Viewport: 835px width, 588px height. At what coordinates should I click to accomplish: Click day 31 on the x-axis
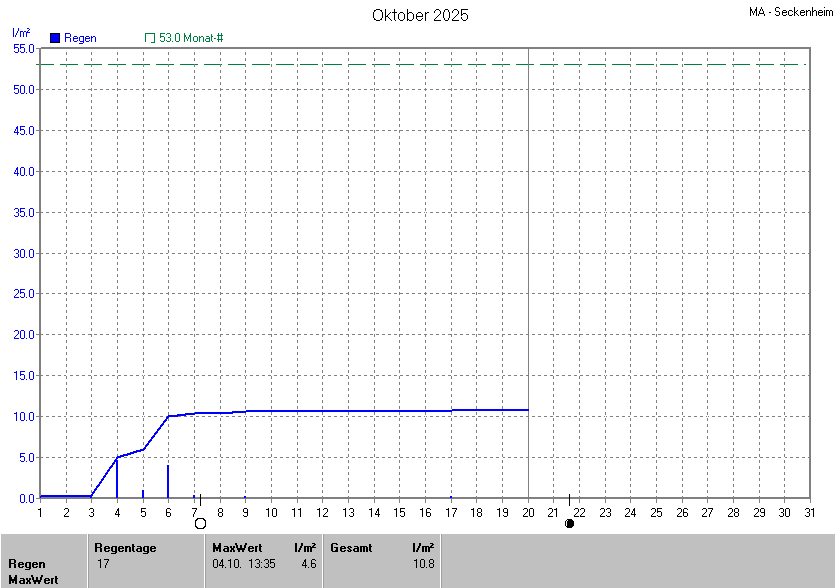809,513
